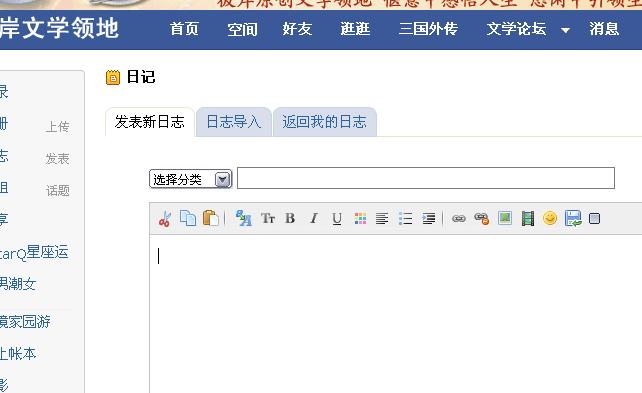This screenshot has height=393, width=642.
Task: Select the 发表新日志 tab
Action: point(149,122)
